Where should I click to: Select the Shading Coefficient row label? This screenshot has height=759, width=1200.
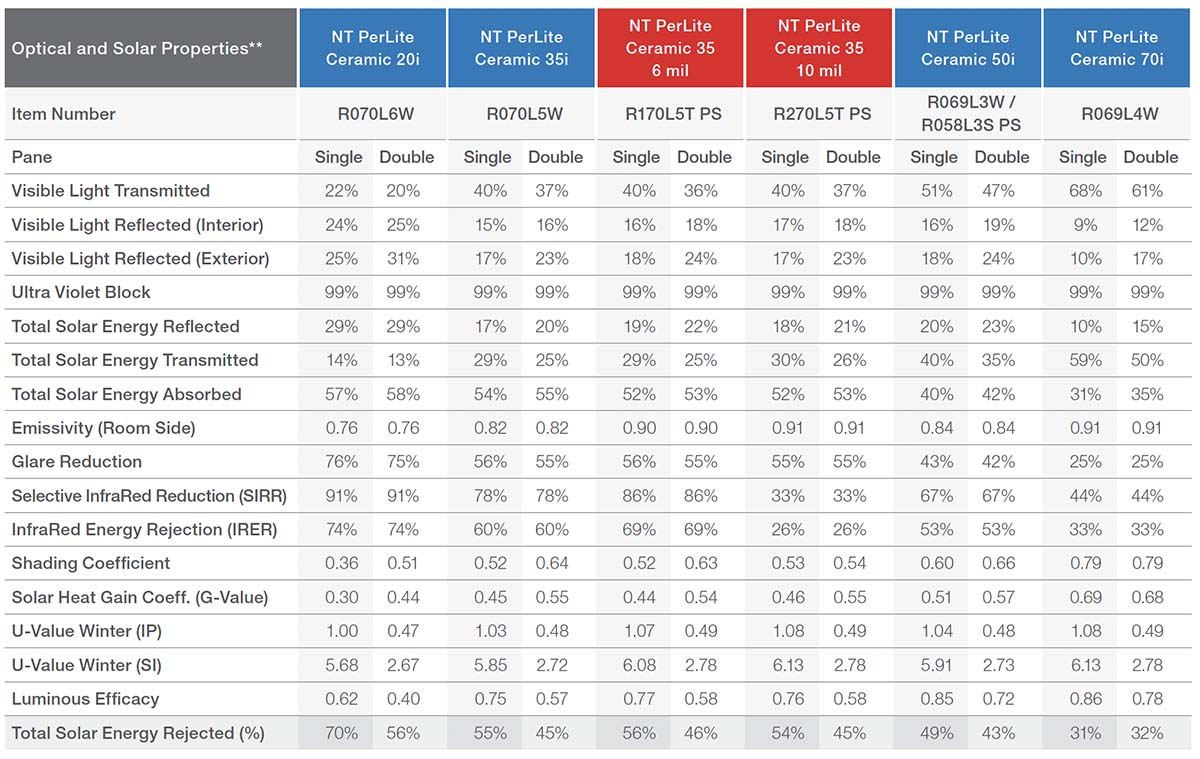pyautogui.click(x=91, y=564)
